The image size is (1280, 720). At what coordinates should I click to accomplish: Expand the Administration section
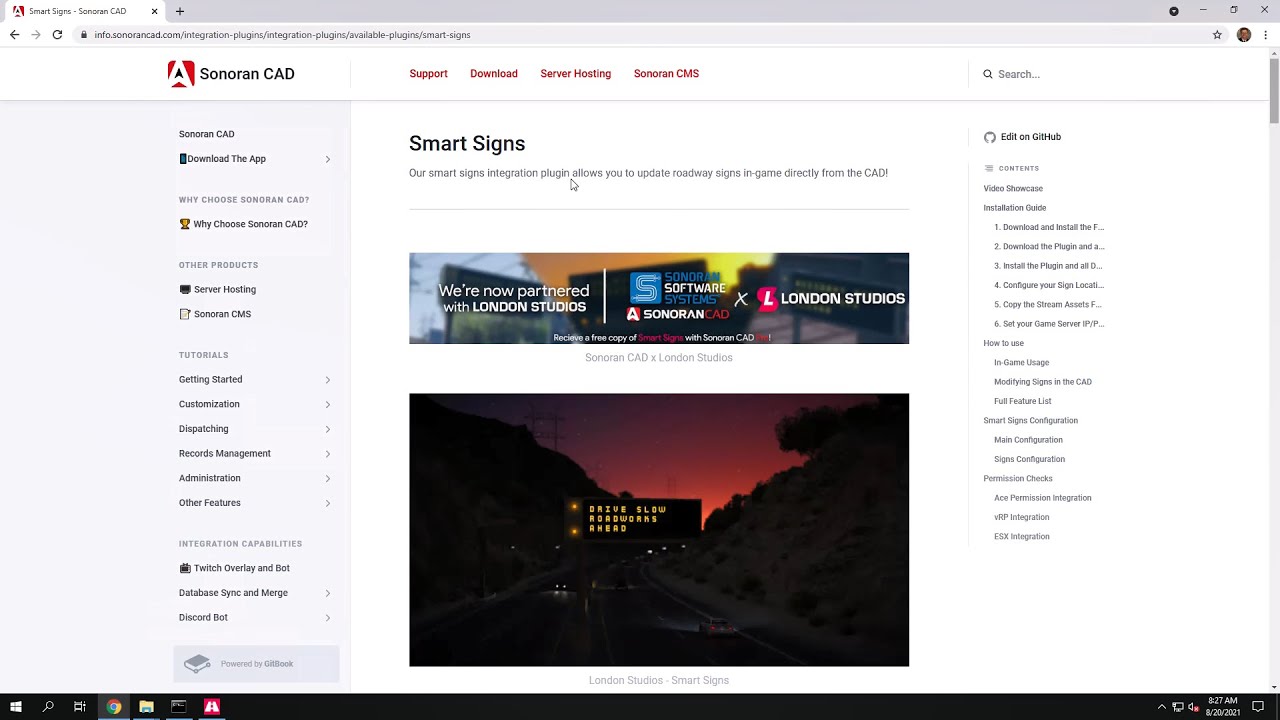point(327,478)
